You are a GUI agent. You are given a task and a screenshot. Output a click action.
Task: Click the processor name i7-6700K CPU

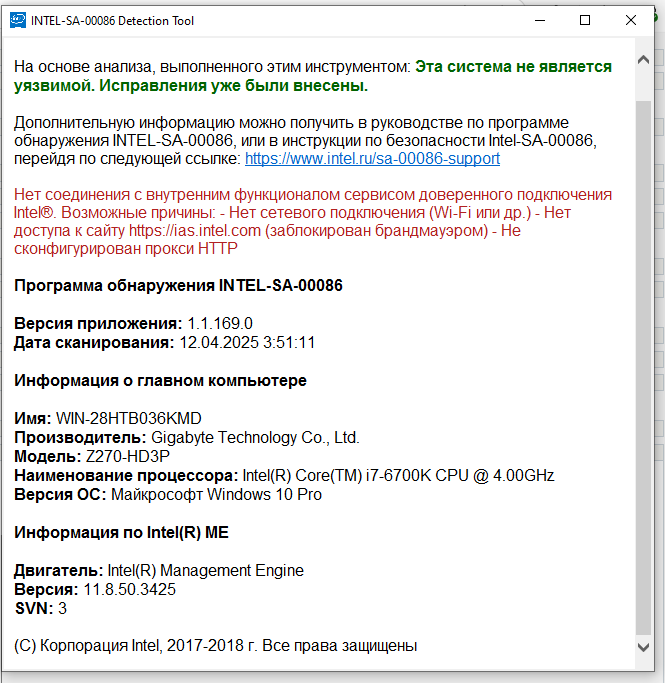click(x=398, y=475)
